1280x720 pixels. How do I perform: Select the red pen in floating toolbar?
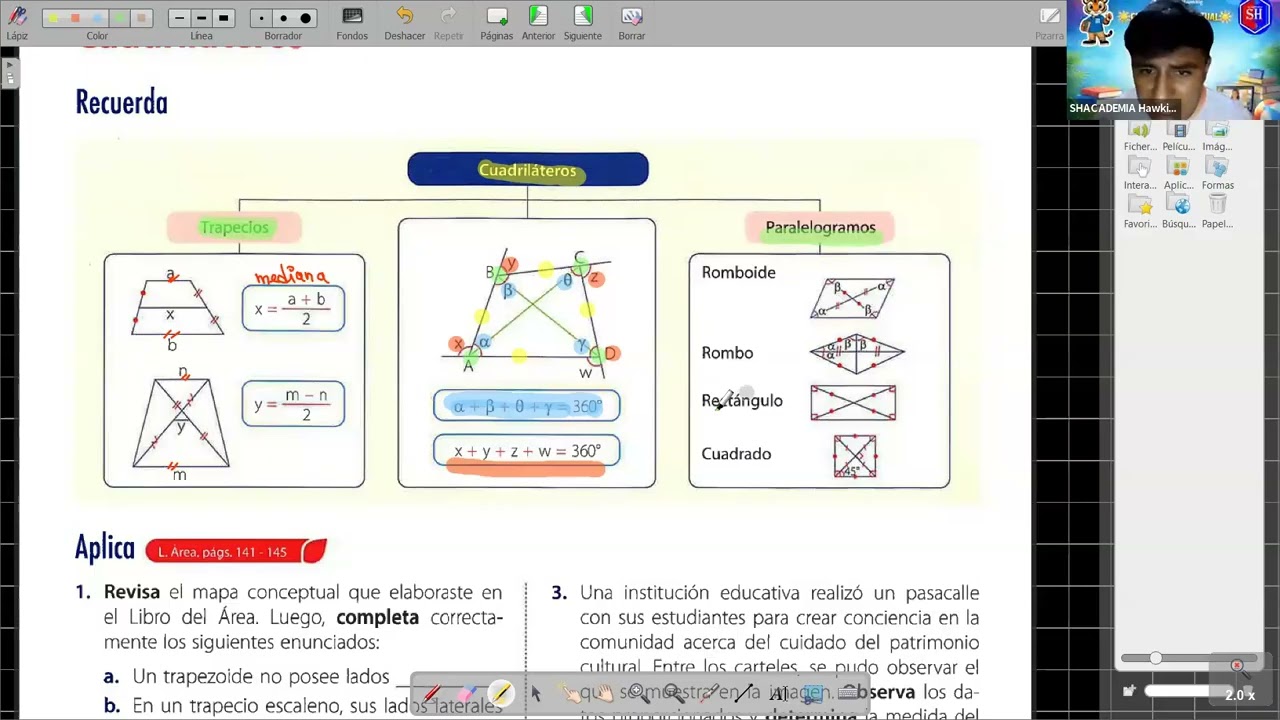[431, 693]
